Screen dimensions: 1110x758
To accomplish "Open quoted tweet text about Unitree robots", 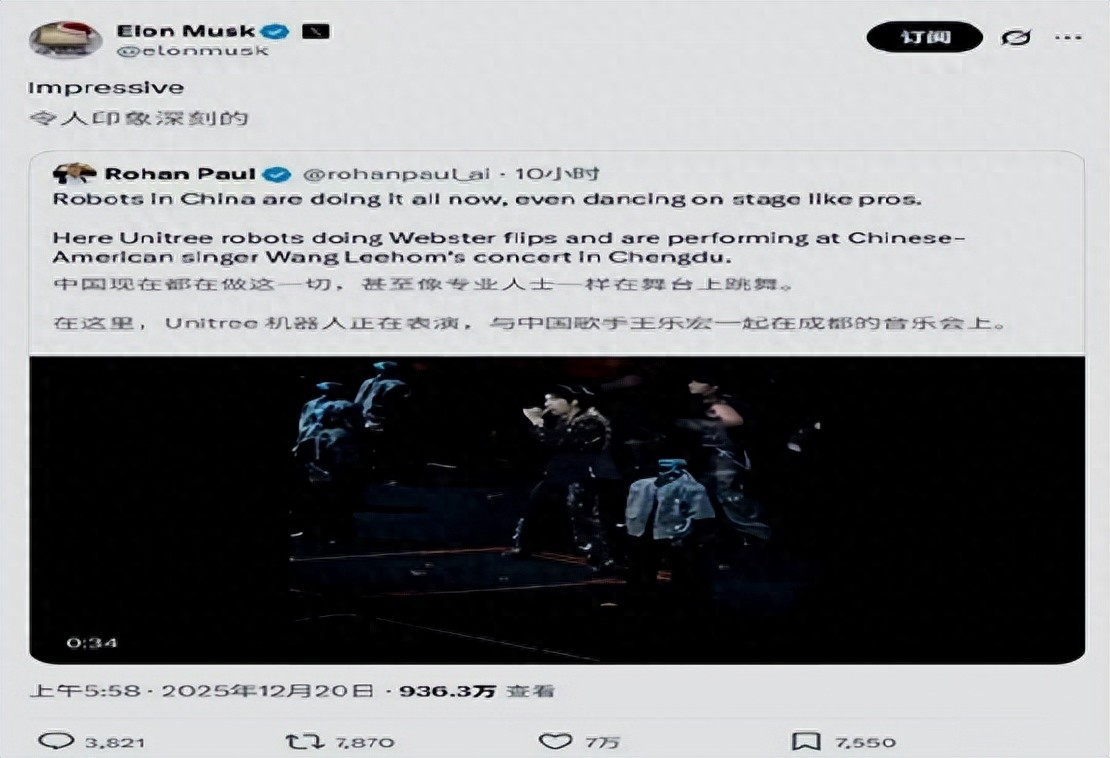I will point(508,247).
